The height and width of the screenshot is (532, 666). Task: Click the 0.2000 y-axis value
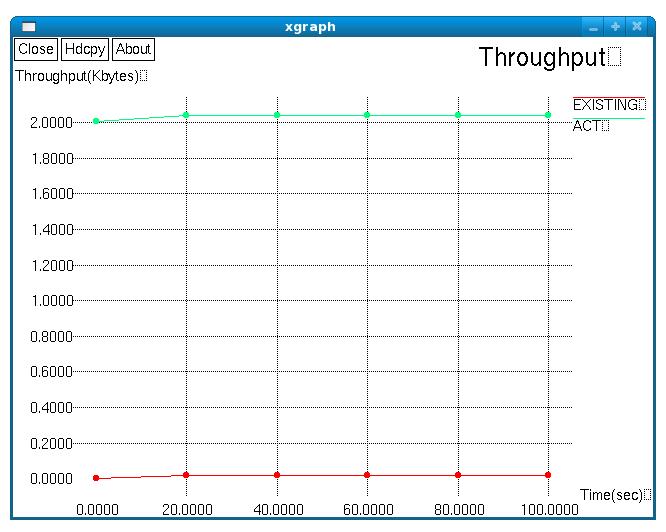click(51, 444)
